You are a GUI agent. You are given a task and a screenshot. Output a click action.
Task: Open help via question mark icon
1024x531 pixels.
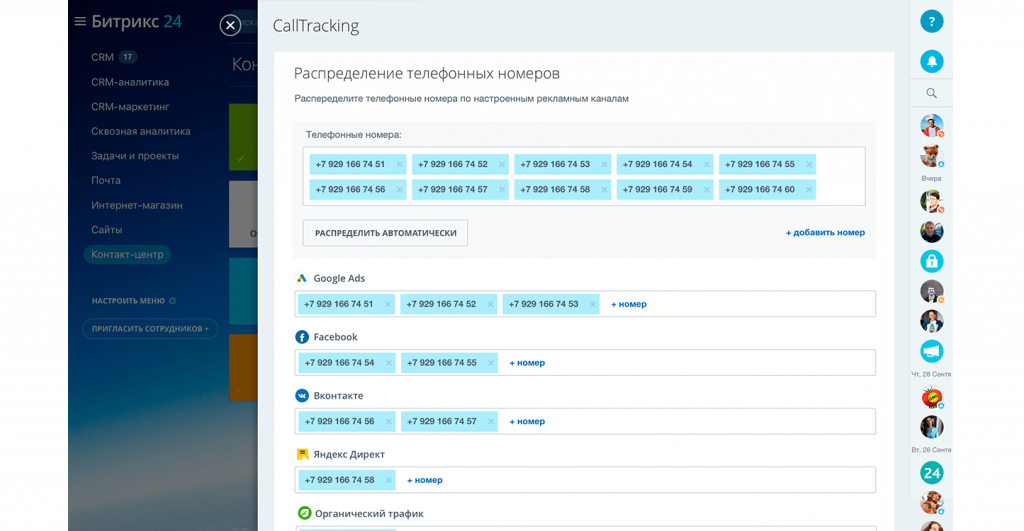click(x=931, y=22)
